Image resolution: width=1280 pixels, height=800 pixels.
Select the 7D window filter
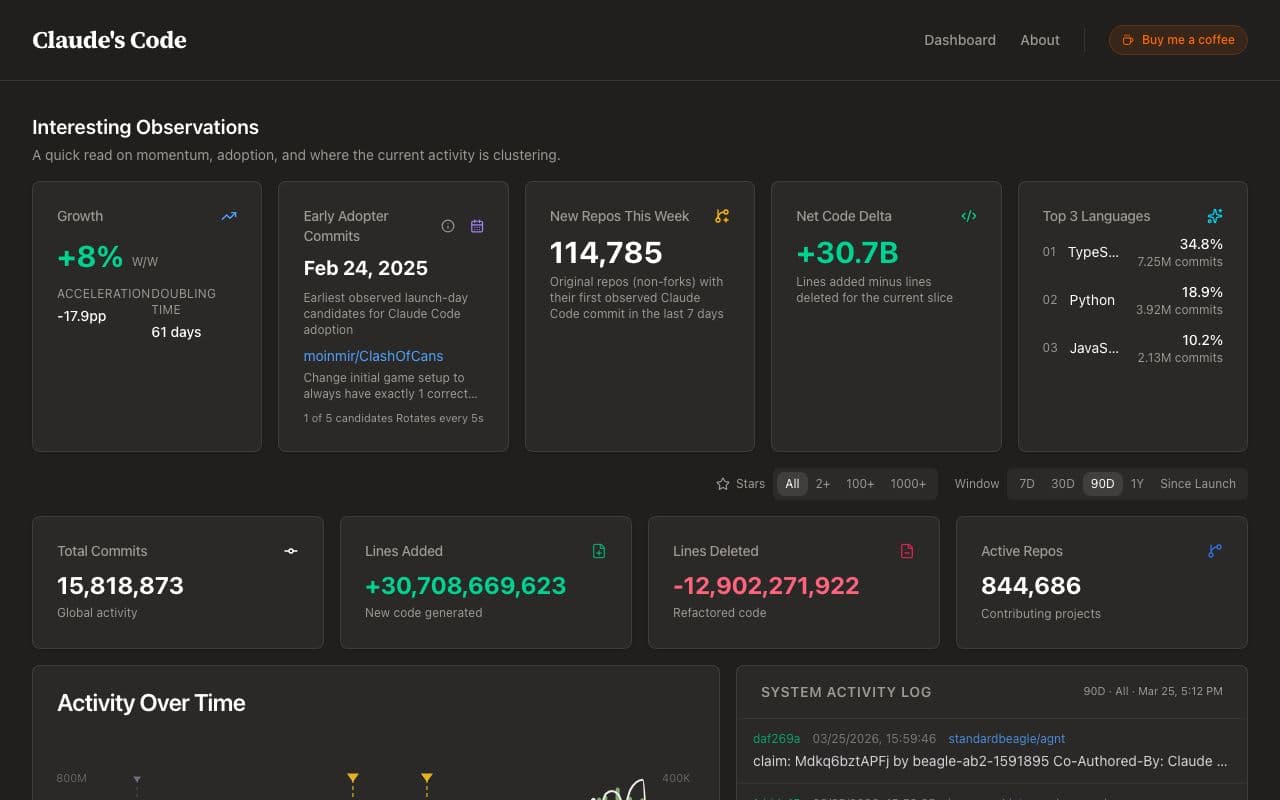pos(1026,484)
